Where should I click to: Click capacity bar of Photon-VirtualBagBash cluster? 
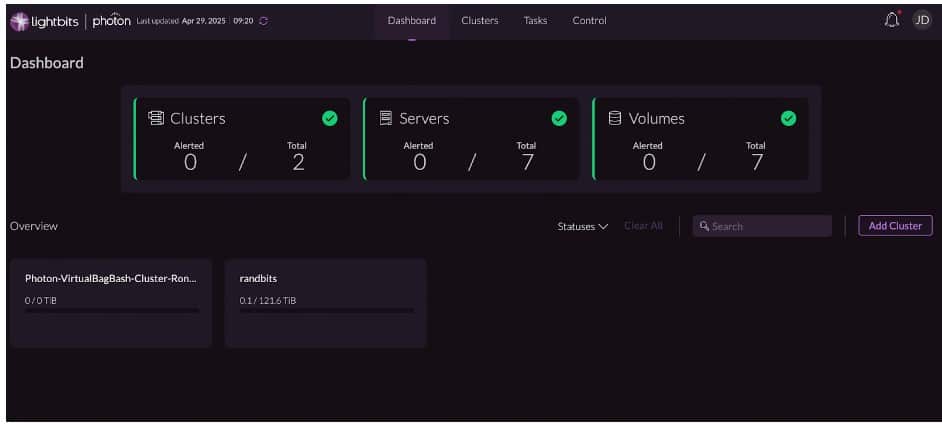(x=112, y=311)
